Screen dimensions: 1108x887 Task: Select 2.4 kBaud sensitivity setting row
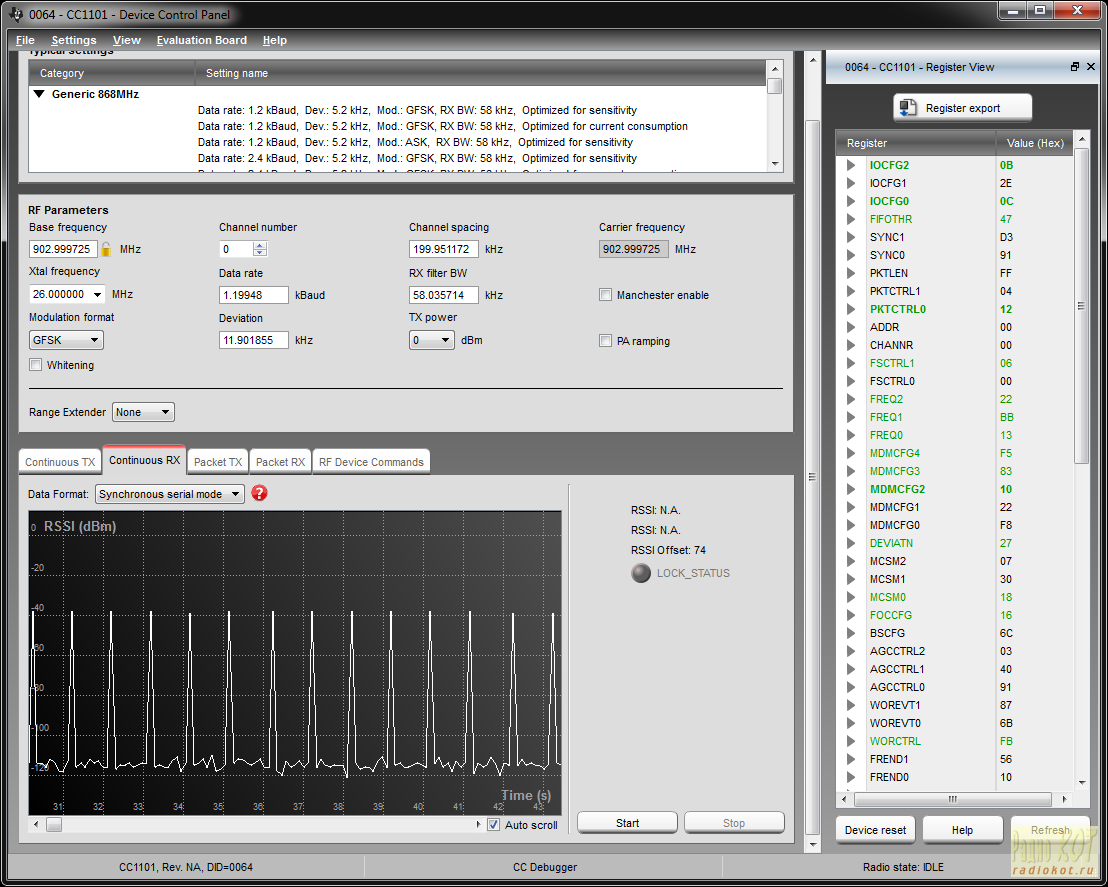[417, 158]
